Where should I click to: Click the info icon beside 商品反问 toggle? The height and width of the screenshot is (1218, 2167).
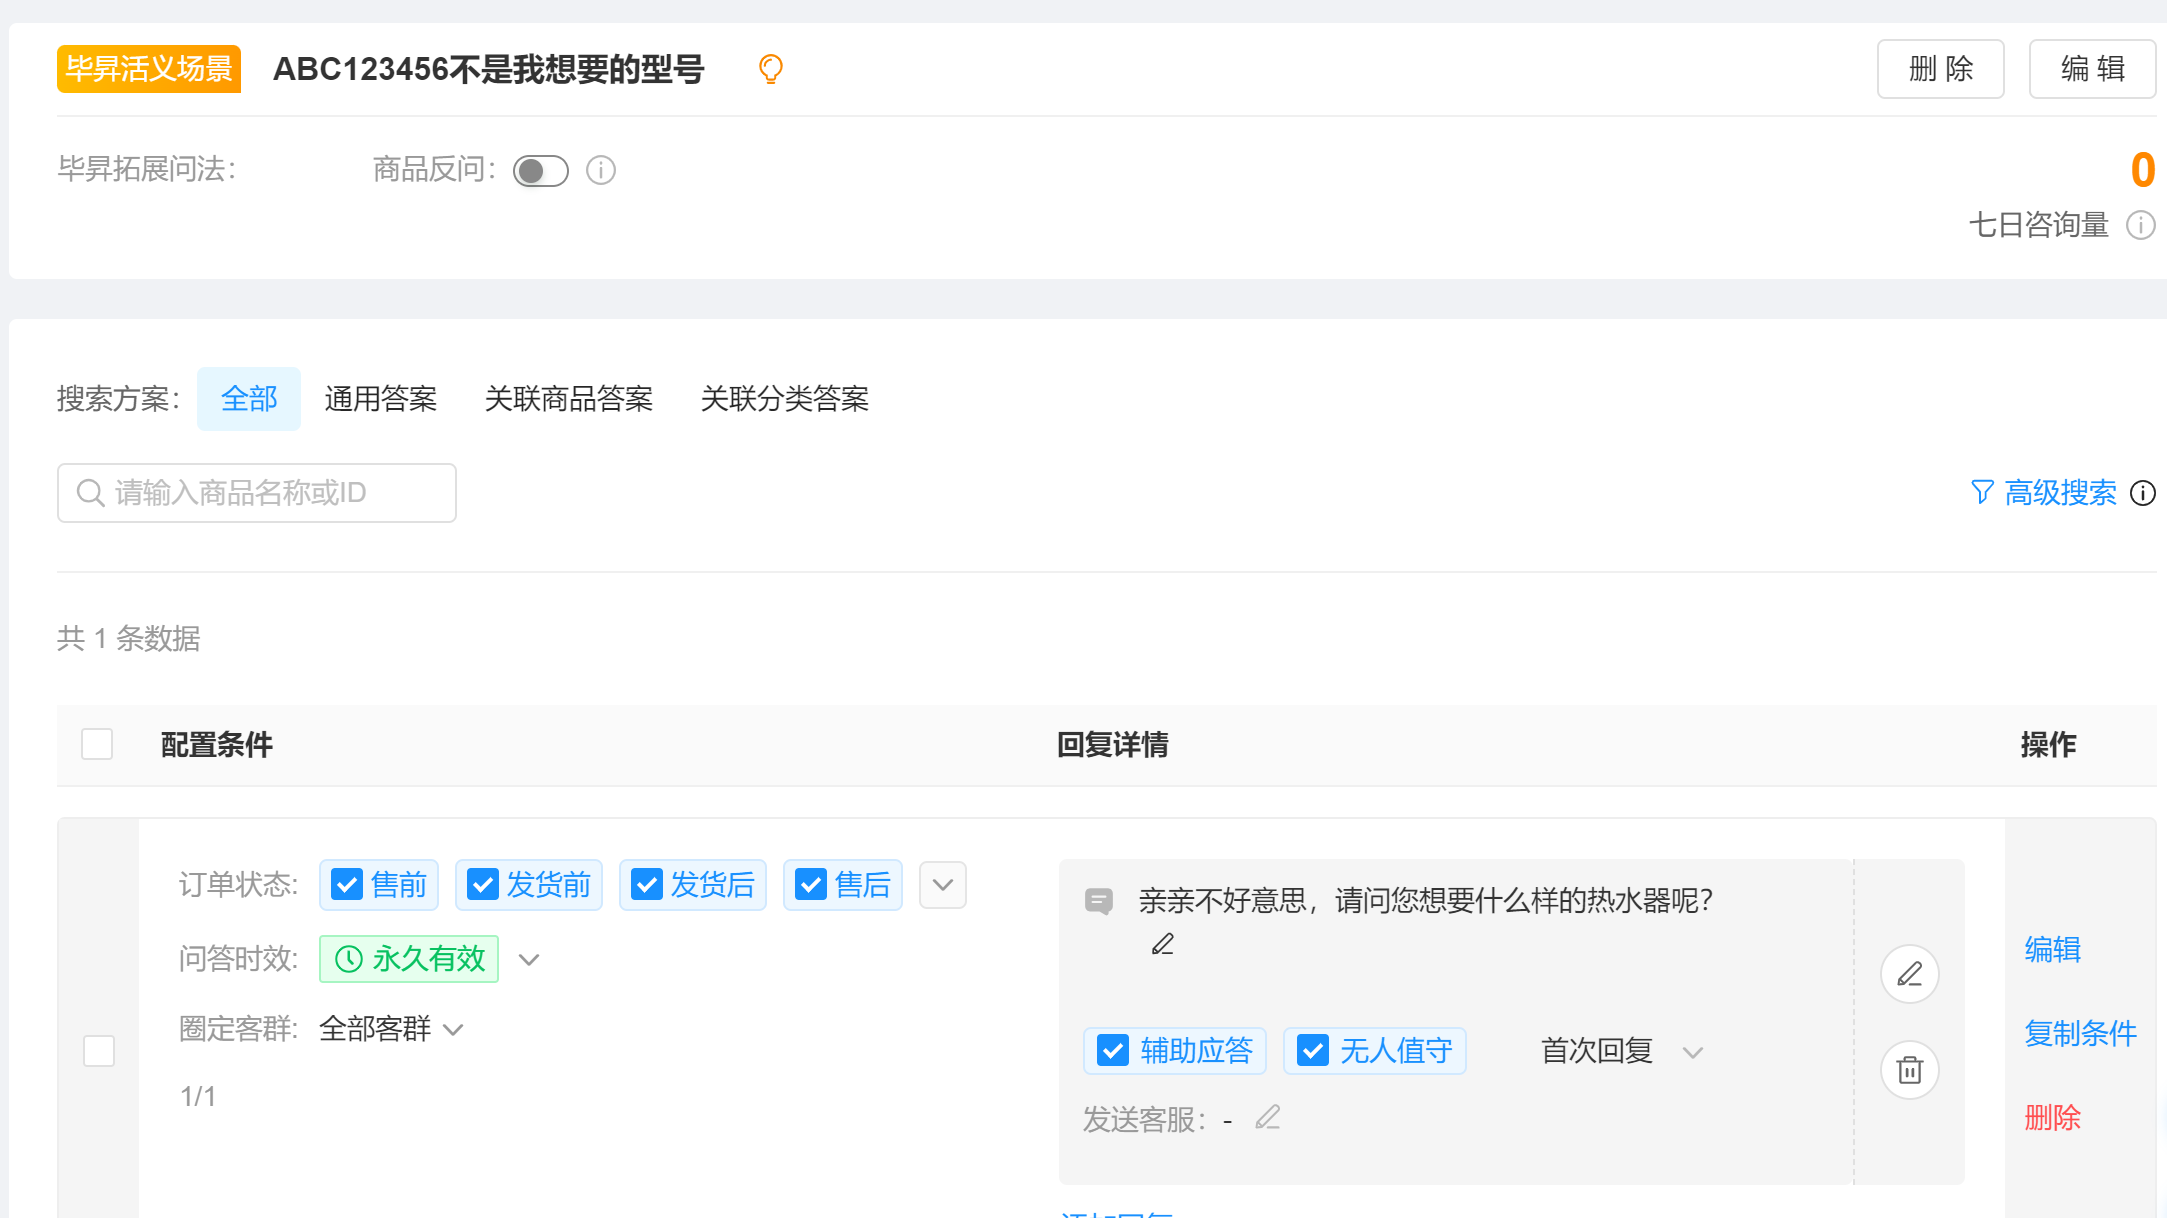pos(600,170)
